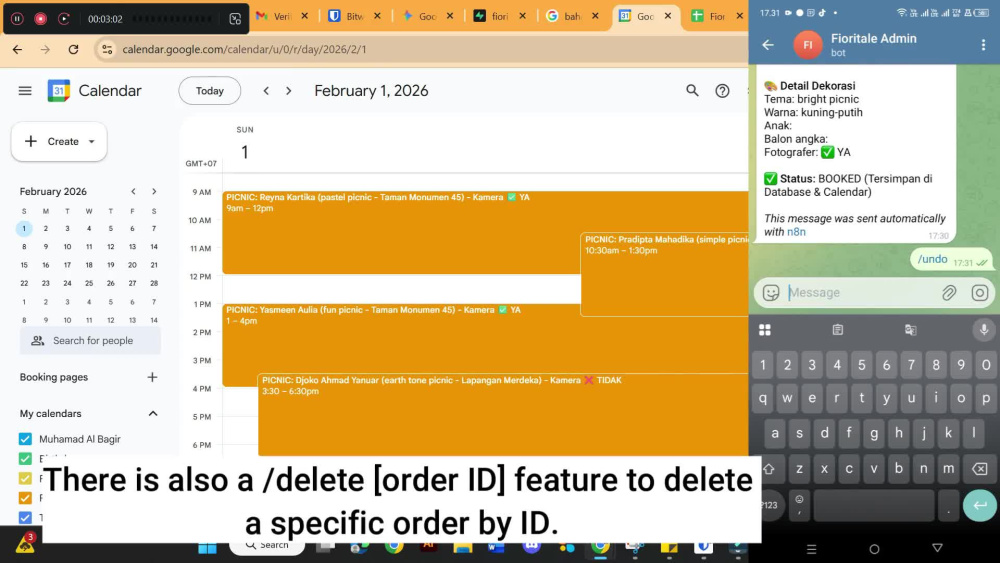
Task: Open Telegram emoji sticker panel
Action: pyautogui.click(x=771, y=293)
